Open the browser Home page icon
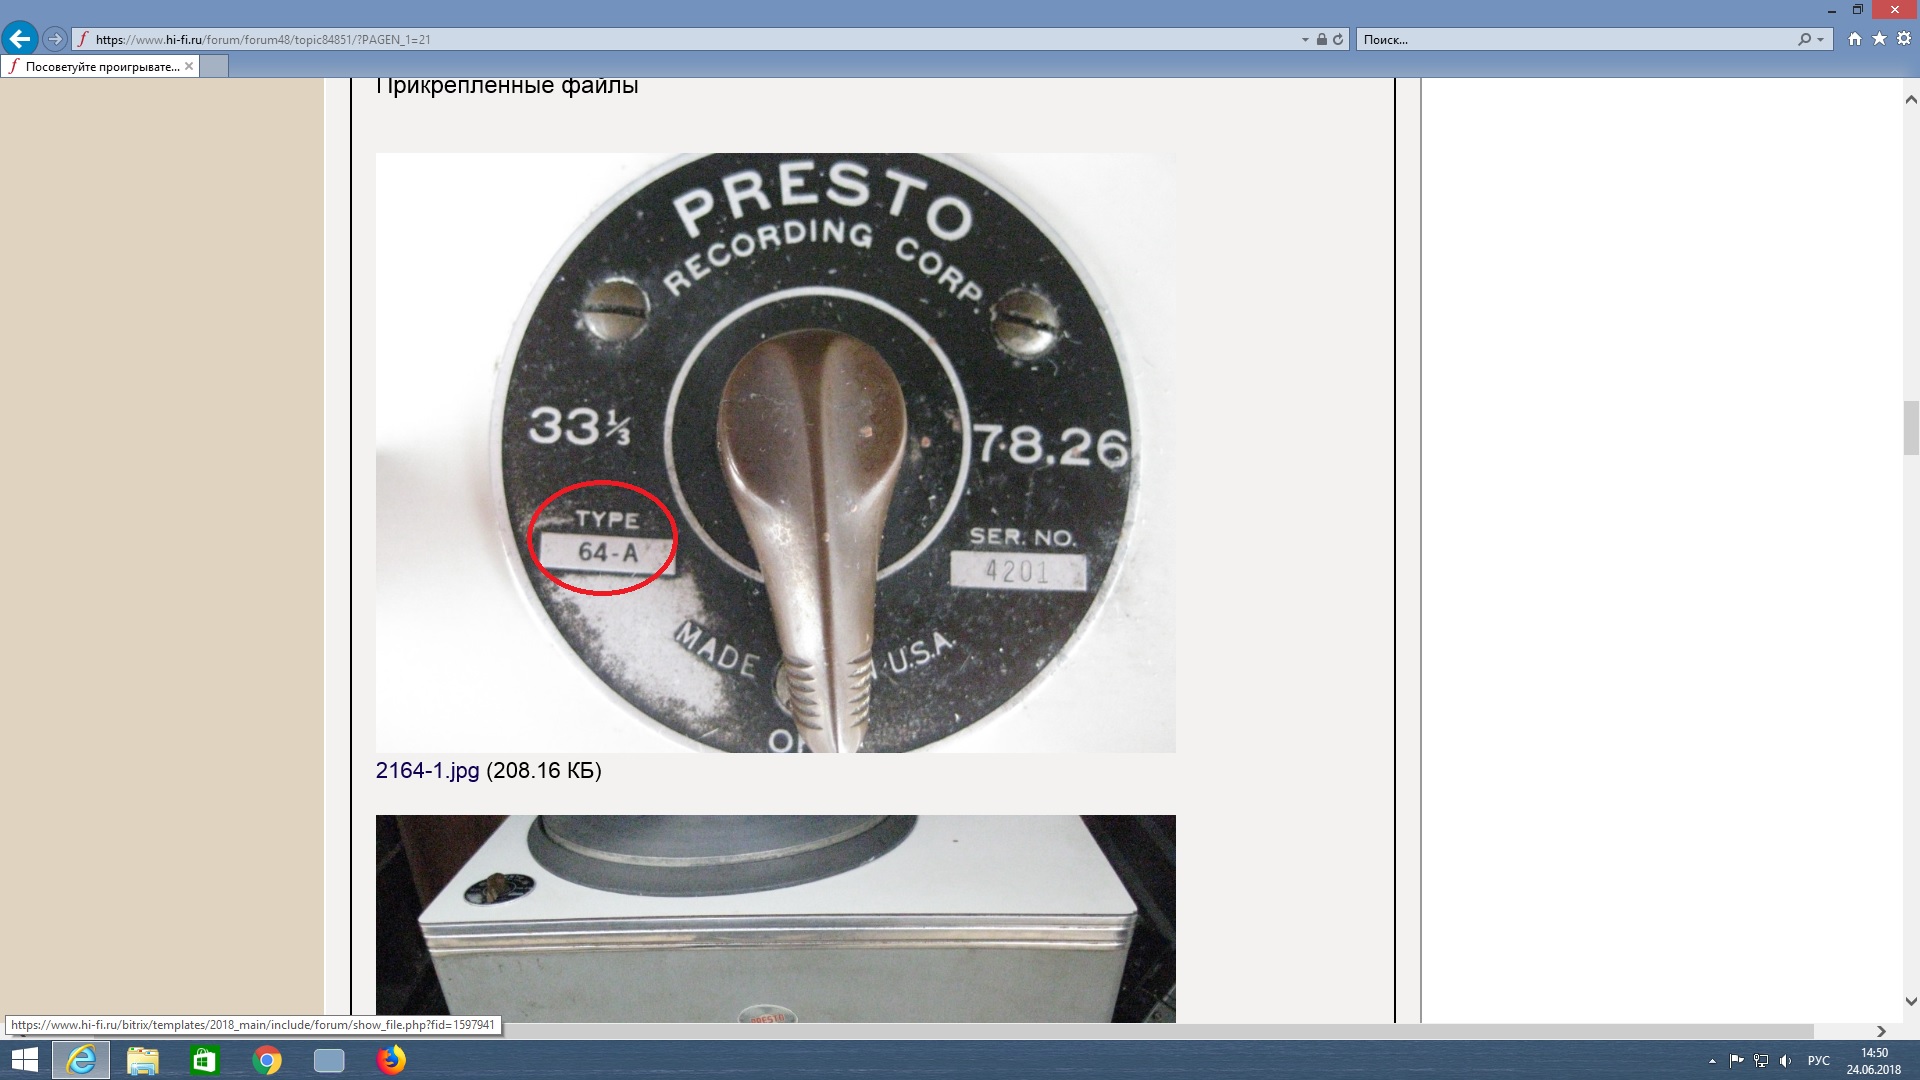The width and height of the screenshot is (1920, 1080). tap(1855, 39)
